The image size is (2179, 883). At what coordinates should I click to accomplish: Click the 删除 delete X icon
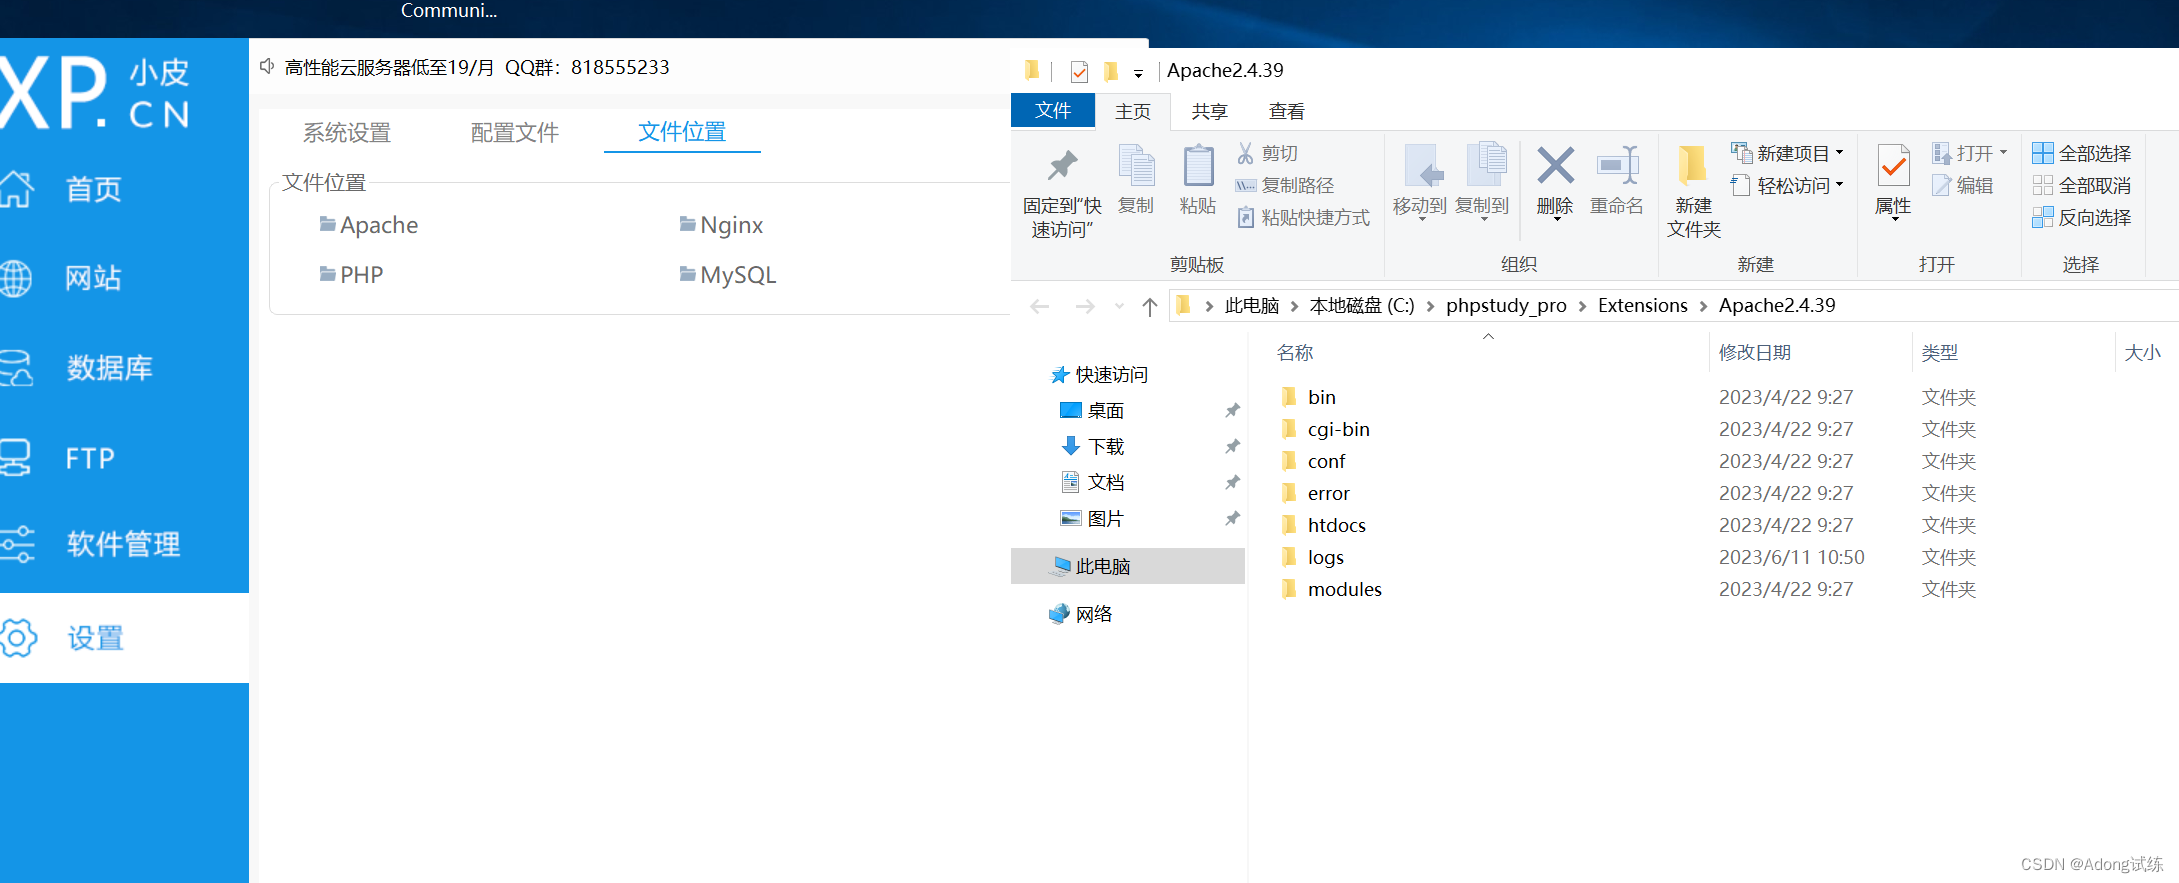pos(1555,166)
